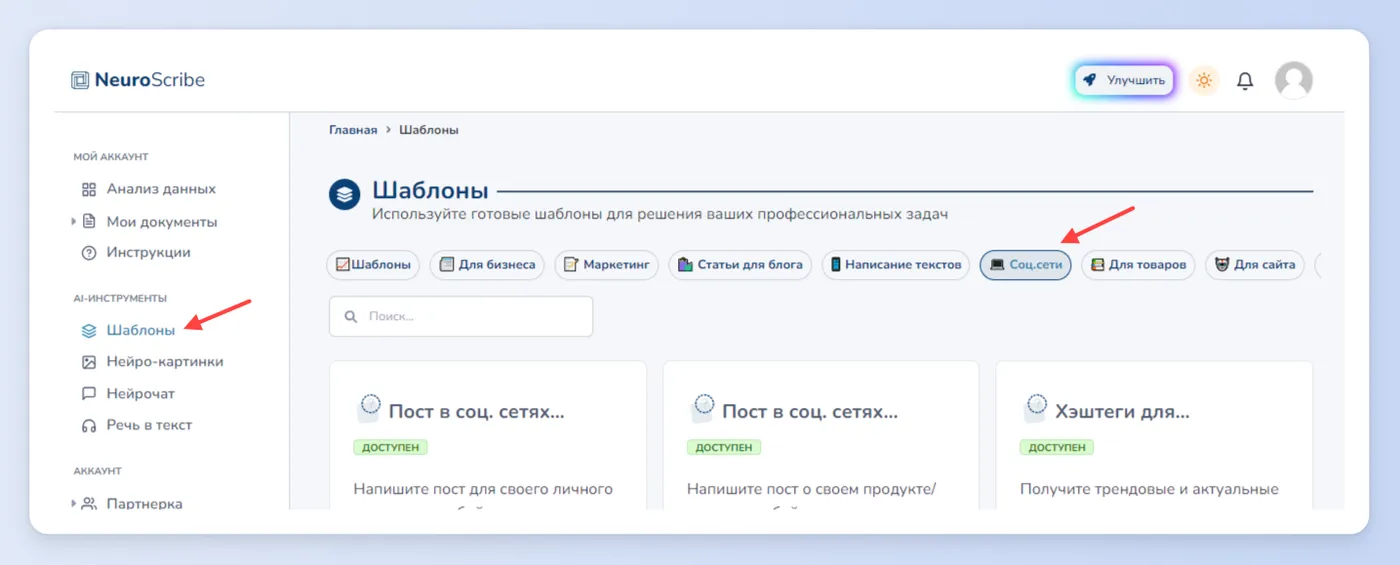
Task: Click the Речь в текст headphones icon
Action: point(88,425)
